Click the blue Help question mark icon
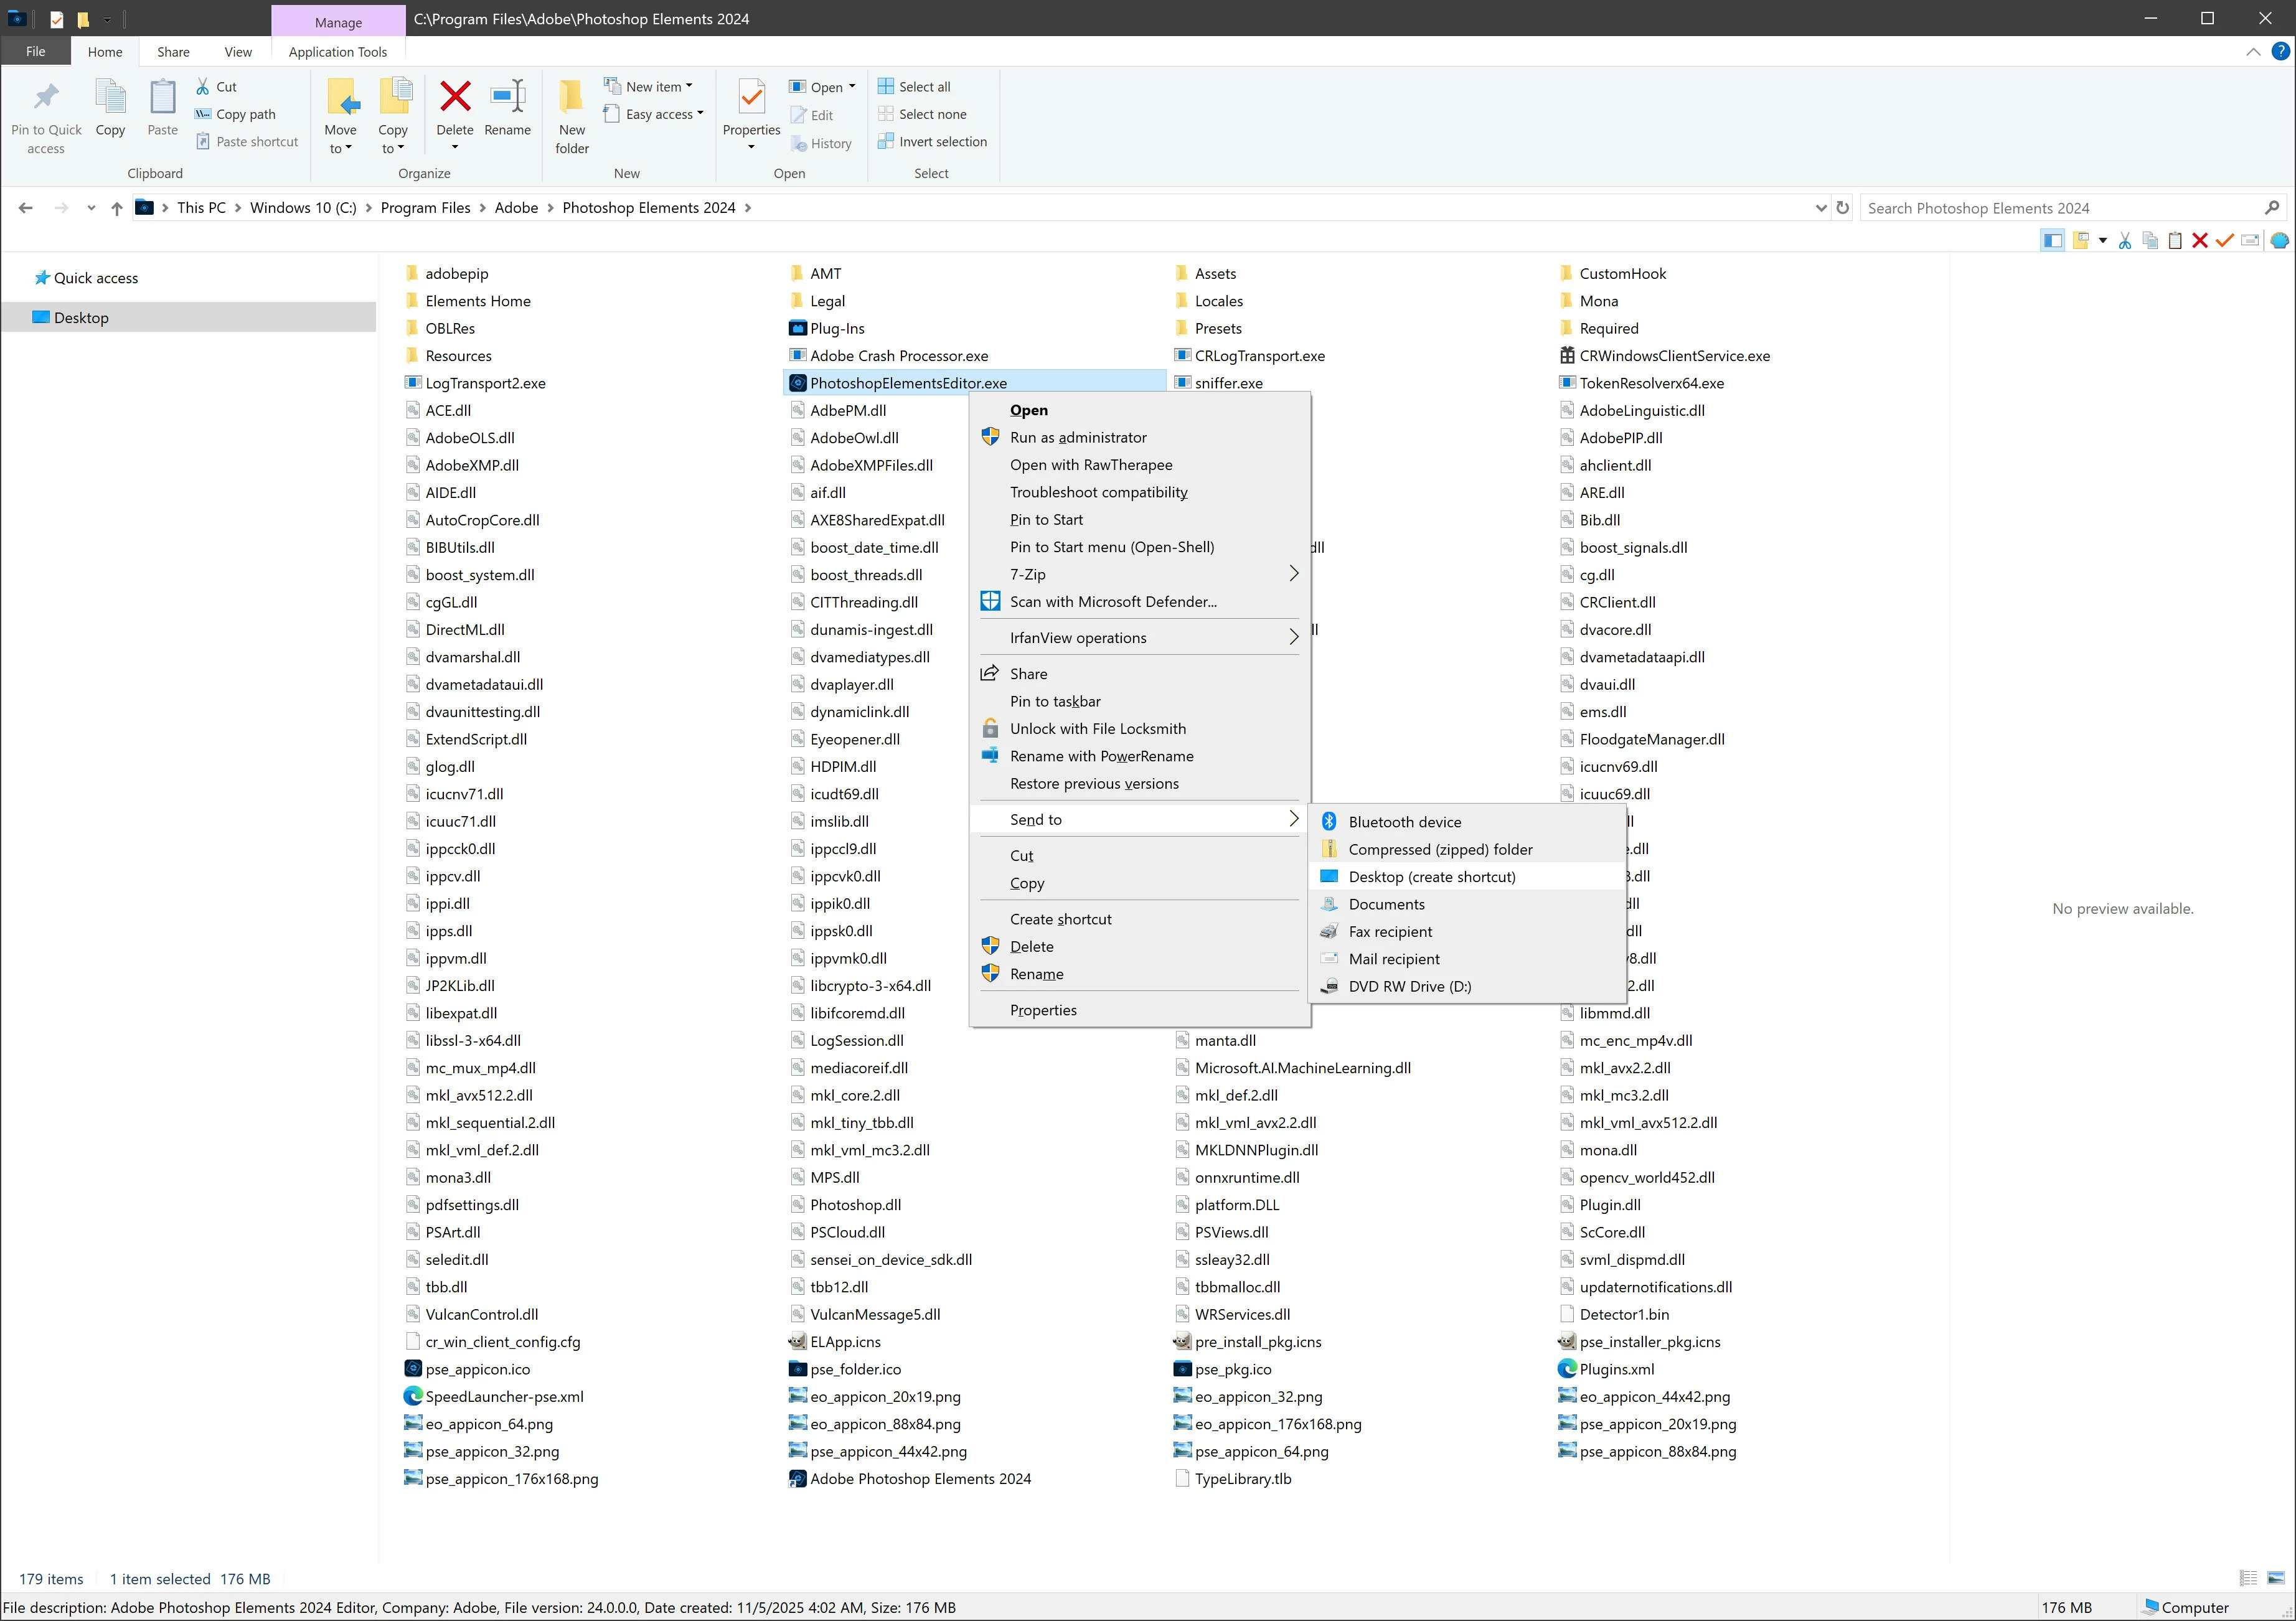2296x1621 pixels. [2281, 51]
